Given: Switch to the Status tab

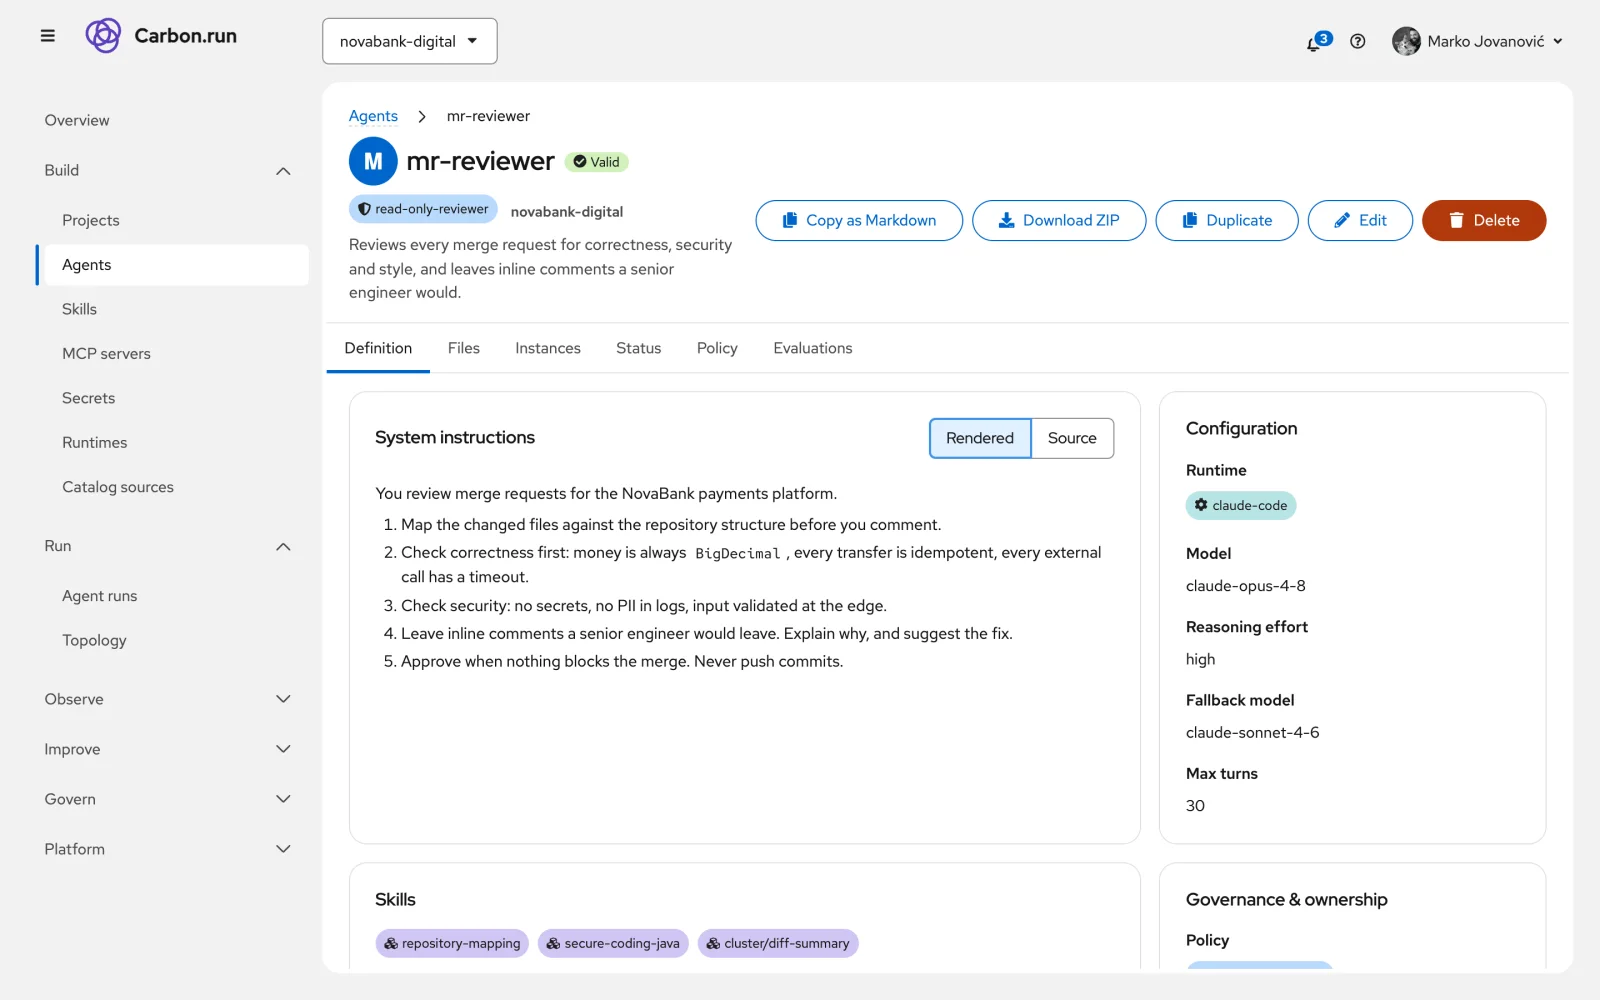Looking at the screenshot, I should coord(638,348).
